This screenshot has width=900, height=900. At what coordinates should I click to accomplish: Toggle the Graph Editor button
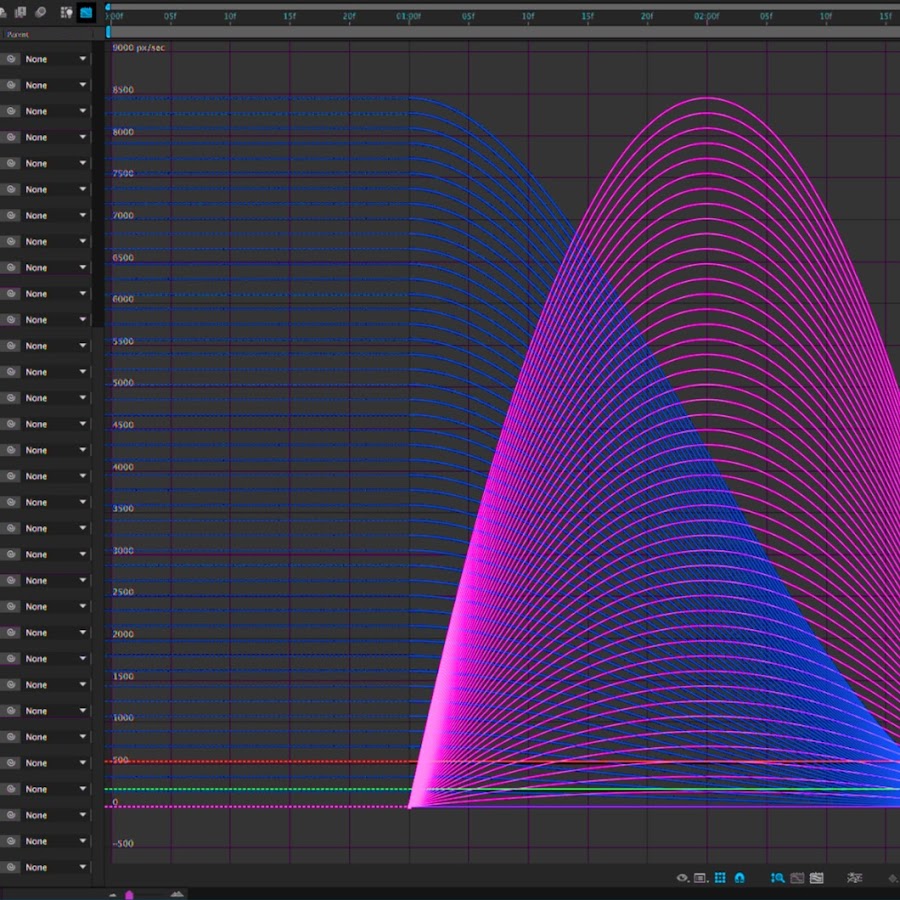tap(87, 13)
